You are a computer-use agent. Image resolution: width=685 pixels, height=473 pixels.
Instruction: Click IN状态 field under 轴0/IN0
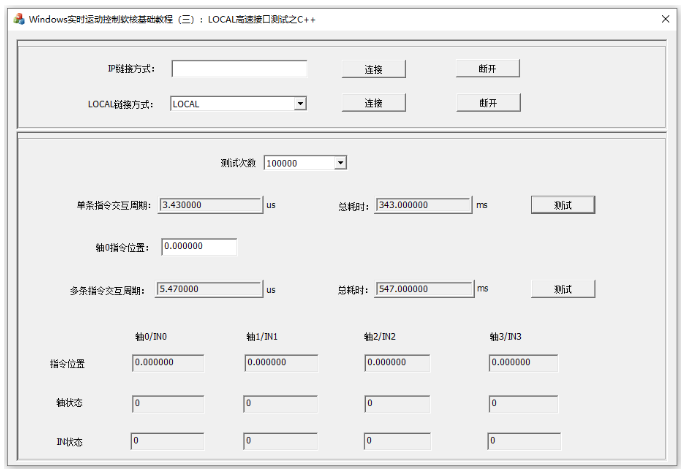(x=167, y=441)
